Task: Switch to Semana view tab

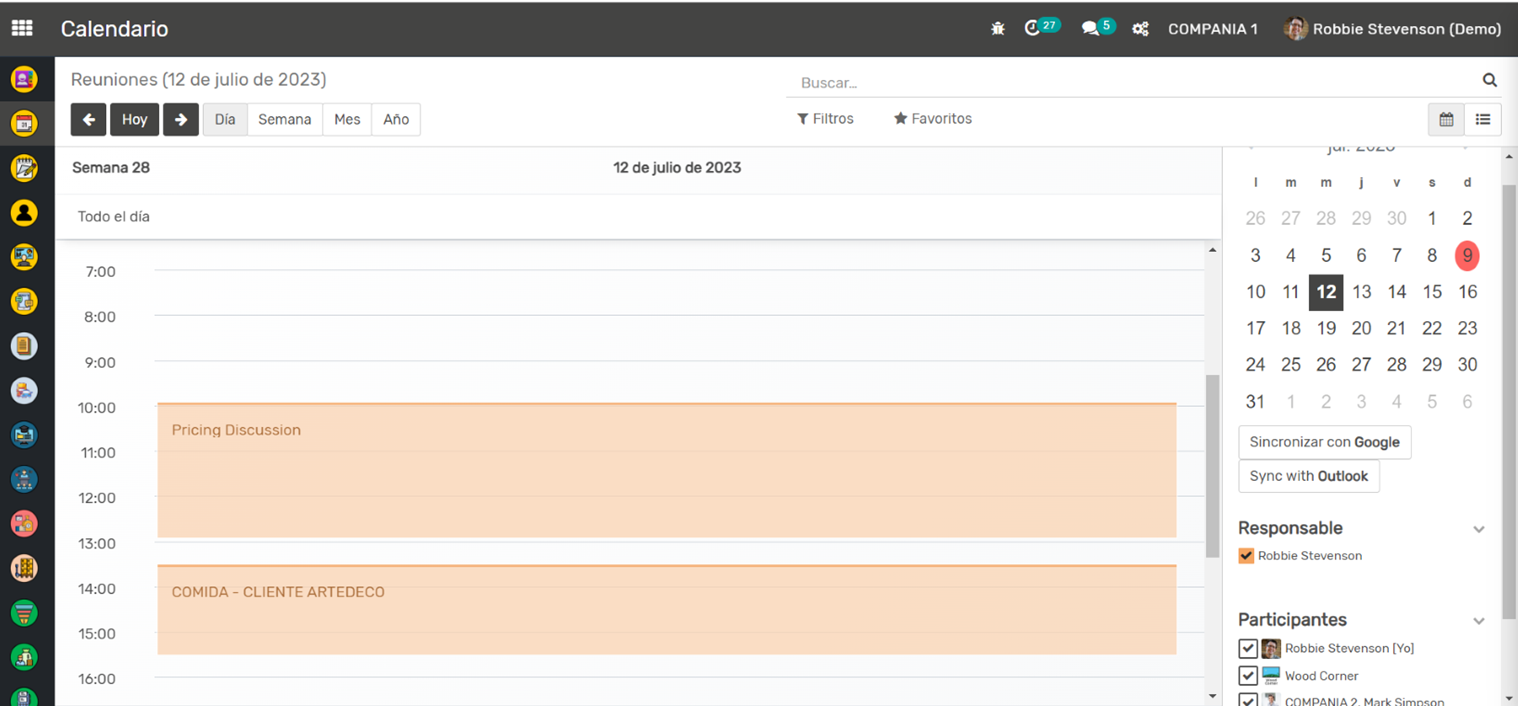Action: coord(284,119)
